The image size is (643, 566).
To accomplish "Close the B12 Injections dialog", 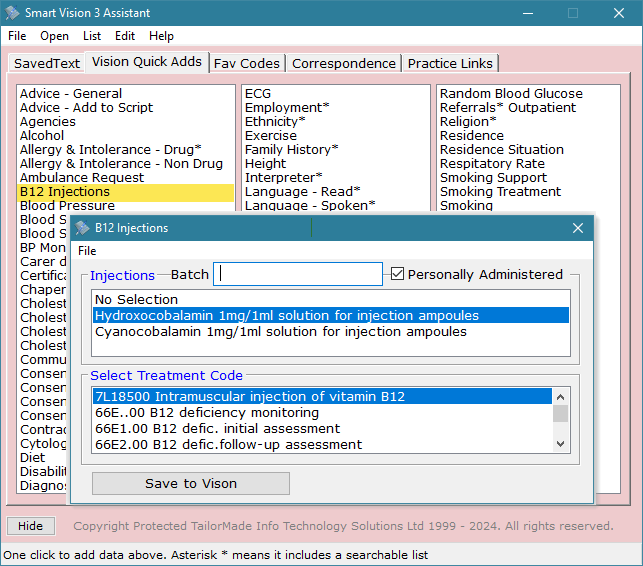I will tap(578, 228).
